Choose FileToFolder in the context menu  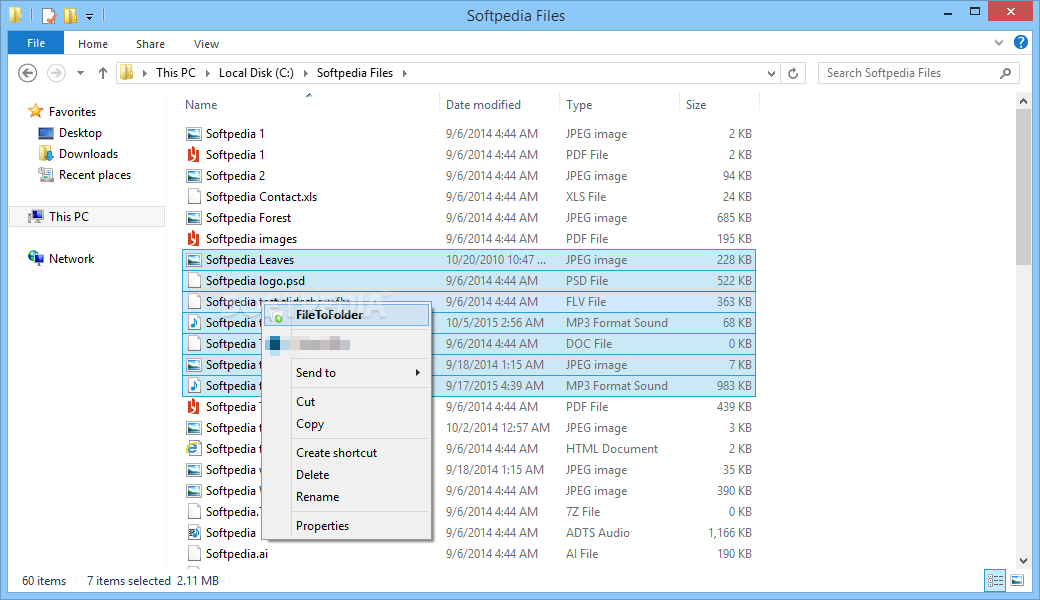click(x=347, y=315)
